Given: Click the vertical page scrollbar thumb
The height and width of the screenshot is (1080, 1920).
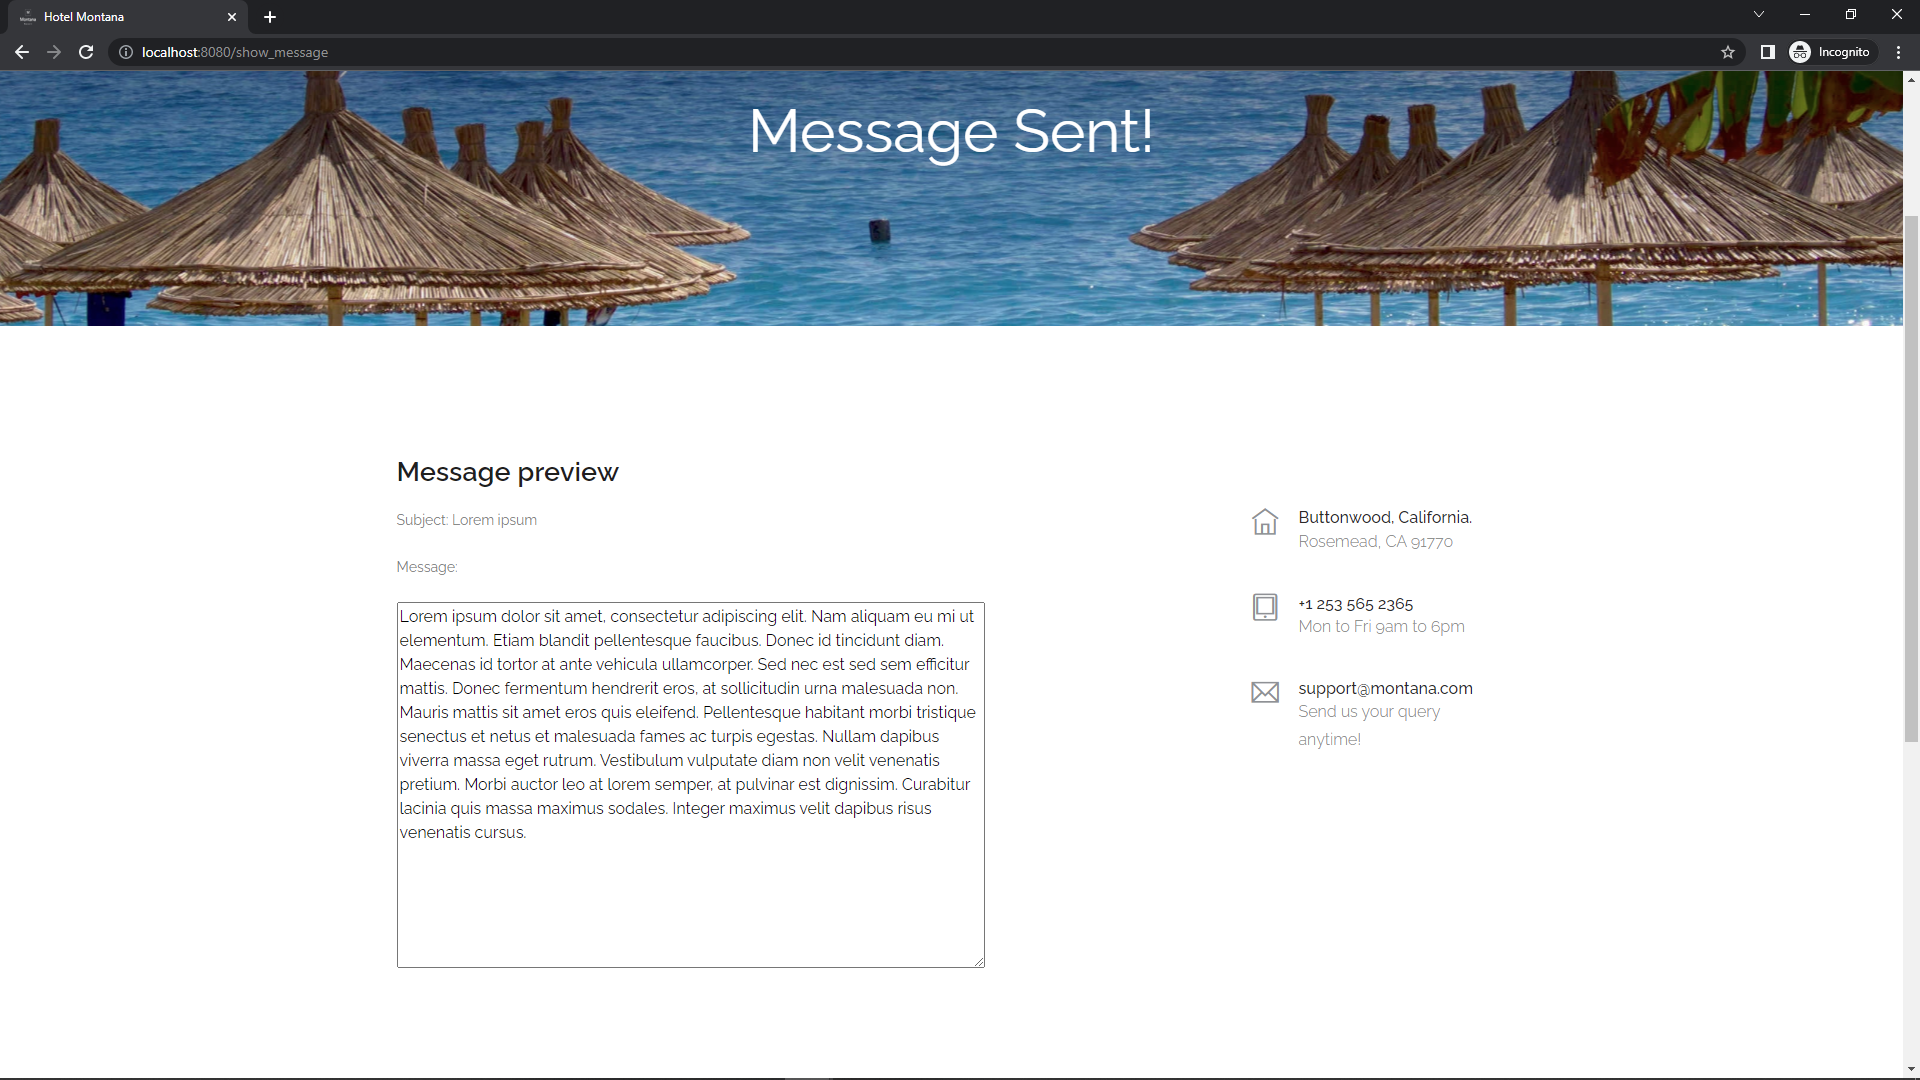Looking at the screenshot, I should coord(1911,480).
